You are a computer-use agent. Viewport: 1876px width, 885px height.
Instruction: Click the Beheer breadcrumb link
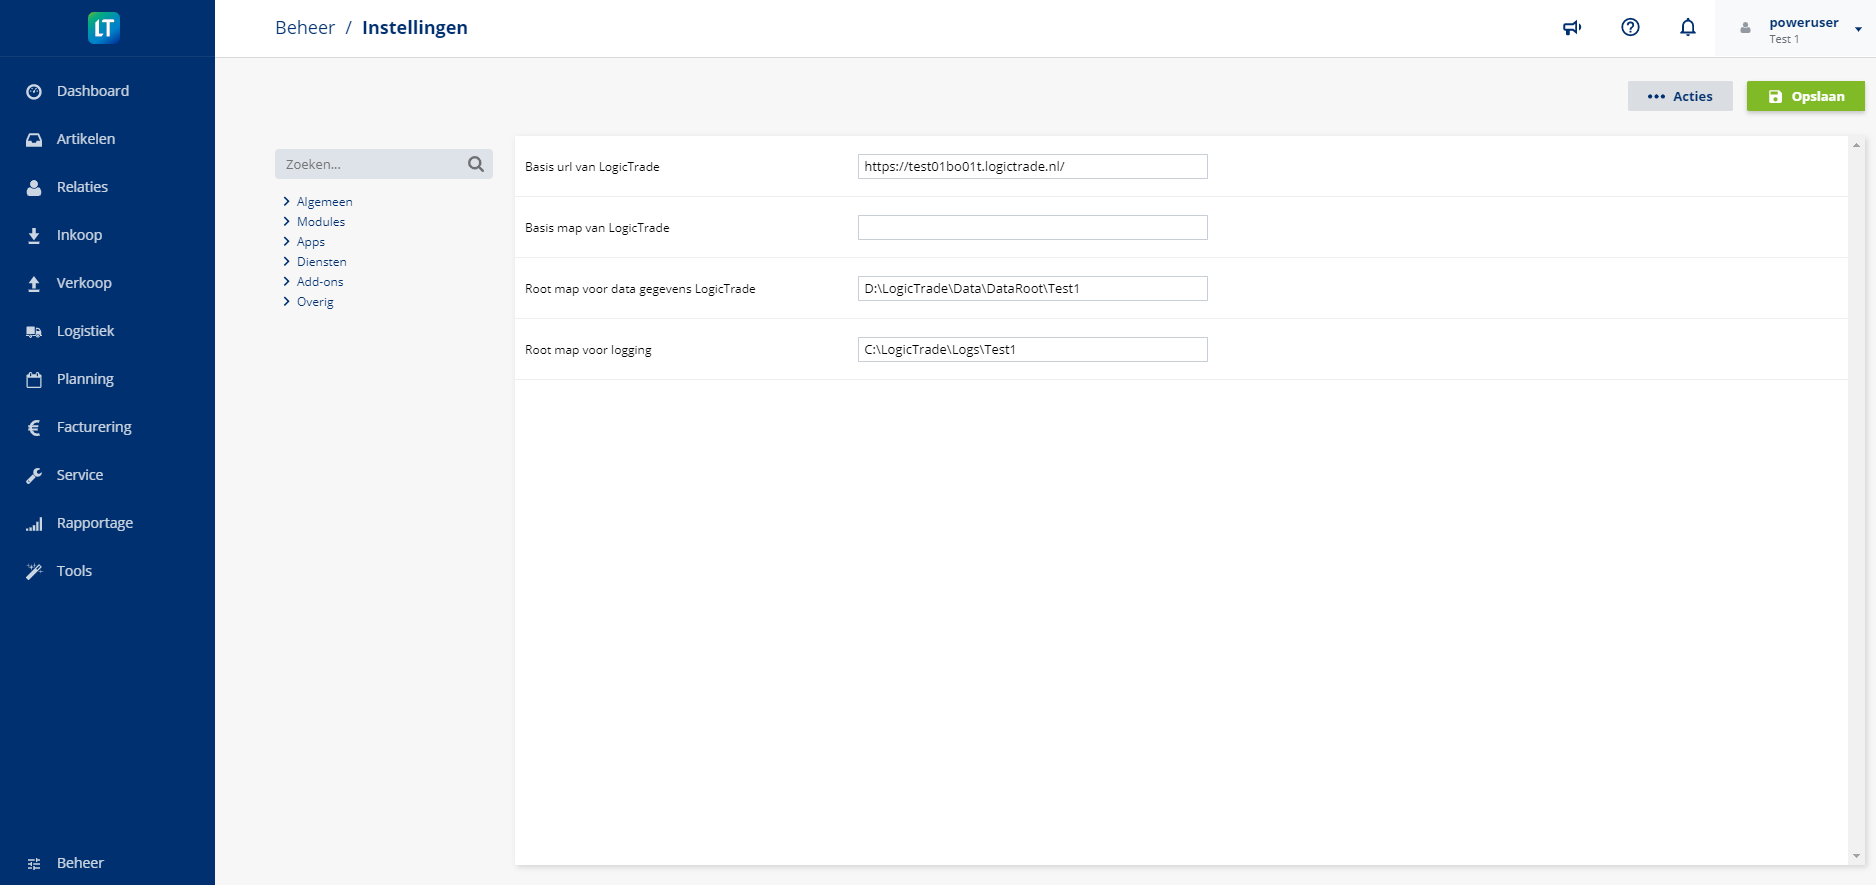click(x=305, y=27)
